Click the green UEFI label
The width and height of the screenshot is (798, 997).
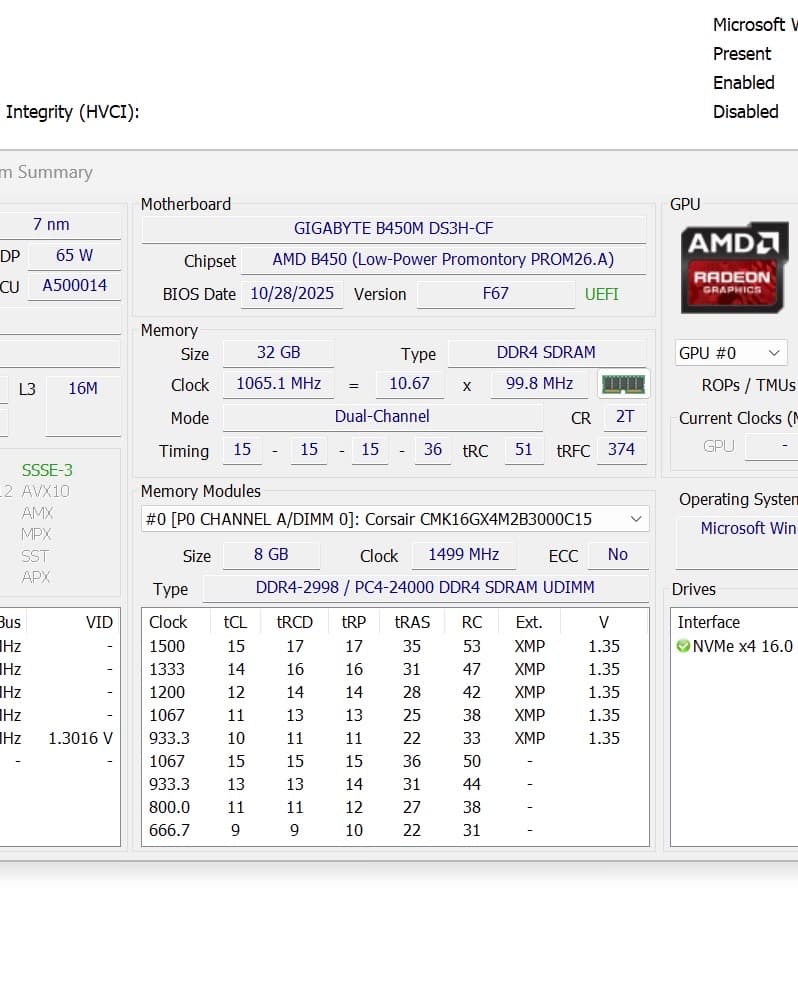pyautogui.click(x=601, y=294)
